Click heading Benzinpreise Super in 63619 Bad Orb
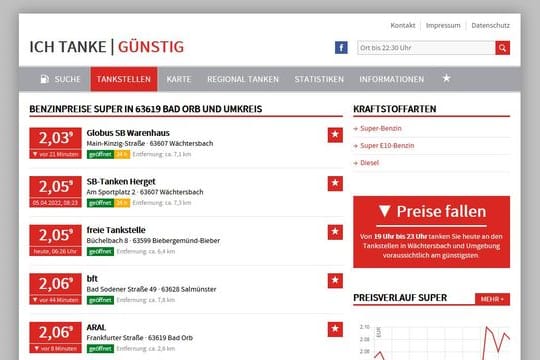The image size is (540, 360). 146,109
